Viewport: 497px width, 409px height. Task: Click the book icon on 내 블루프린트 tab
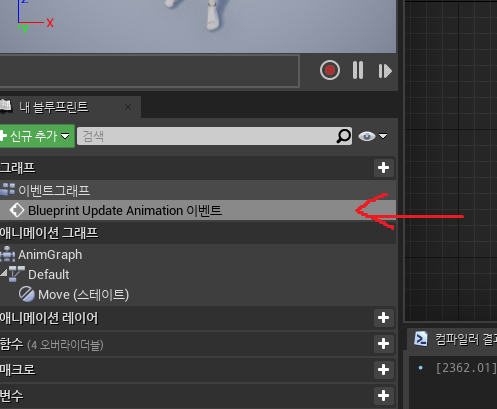click(x=6, y=106)
